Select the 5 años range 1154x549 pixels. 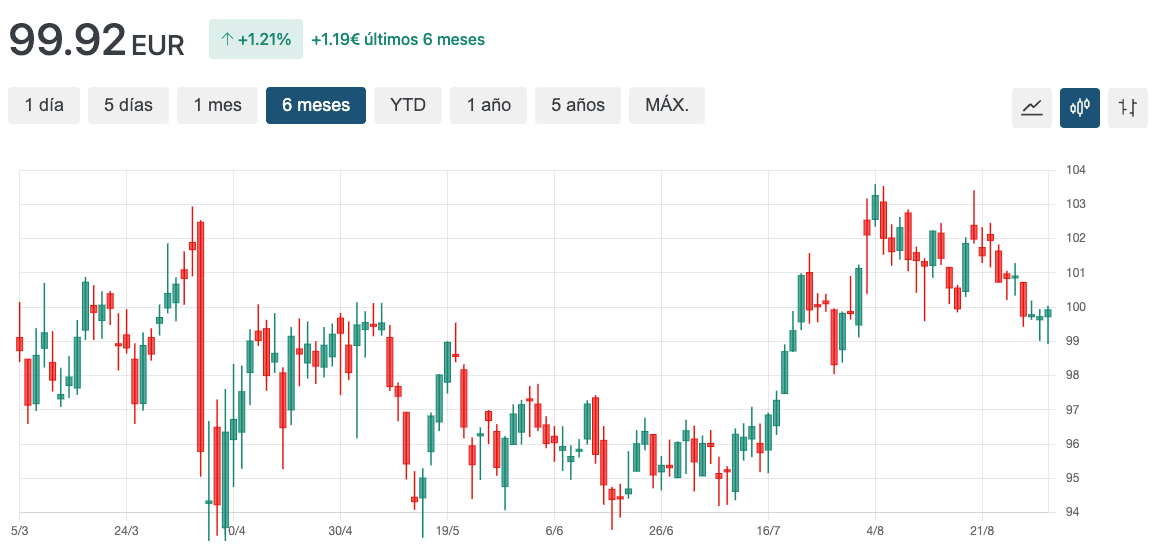[x=578, y=105]
